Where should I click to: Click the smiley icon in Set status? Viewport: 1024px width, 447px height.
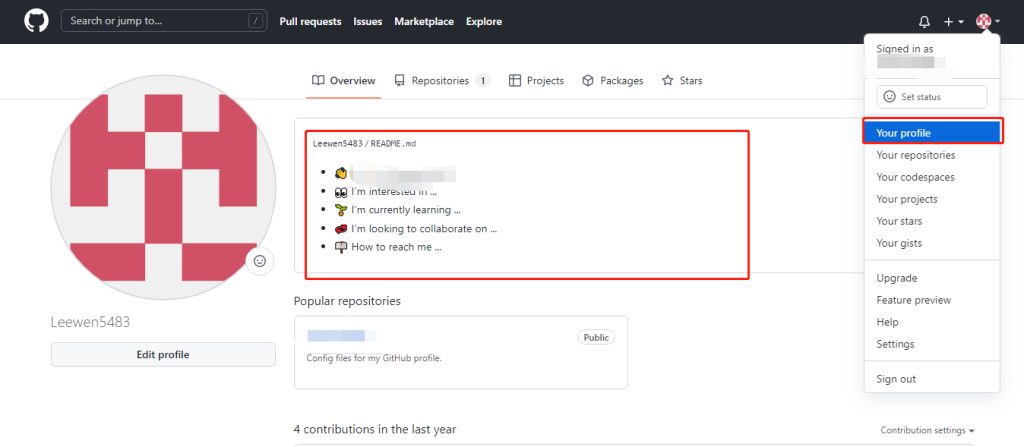[x=889, y=96]
